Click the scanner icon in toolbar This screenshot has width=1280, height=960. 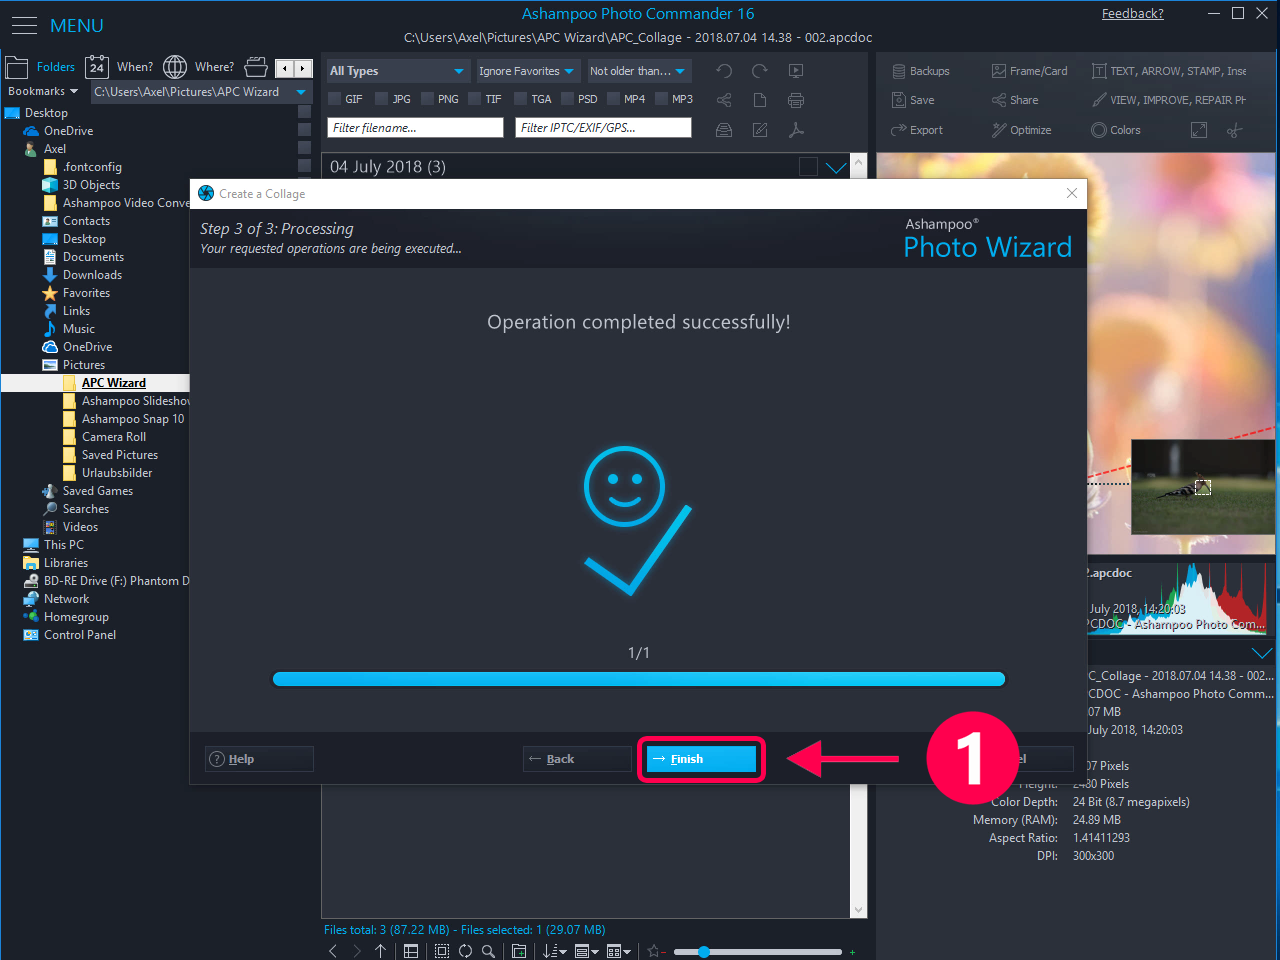[724, 130]
